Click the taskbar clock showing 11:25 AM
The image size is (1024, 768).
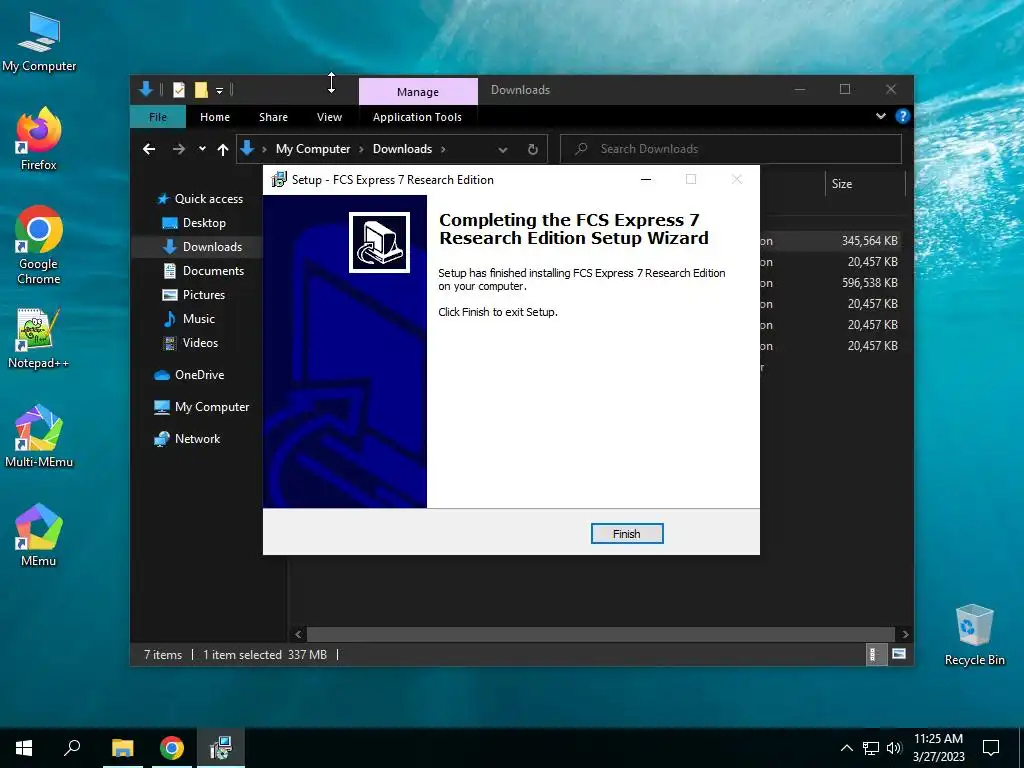click(938, 748)
